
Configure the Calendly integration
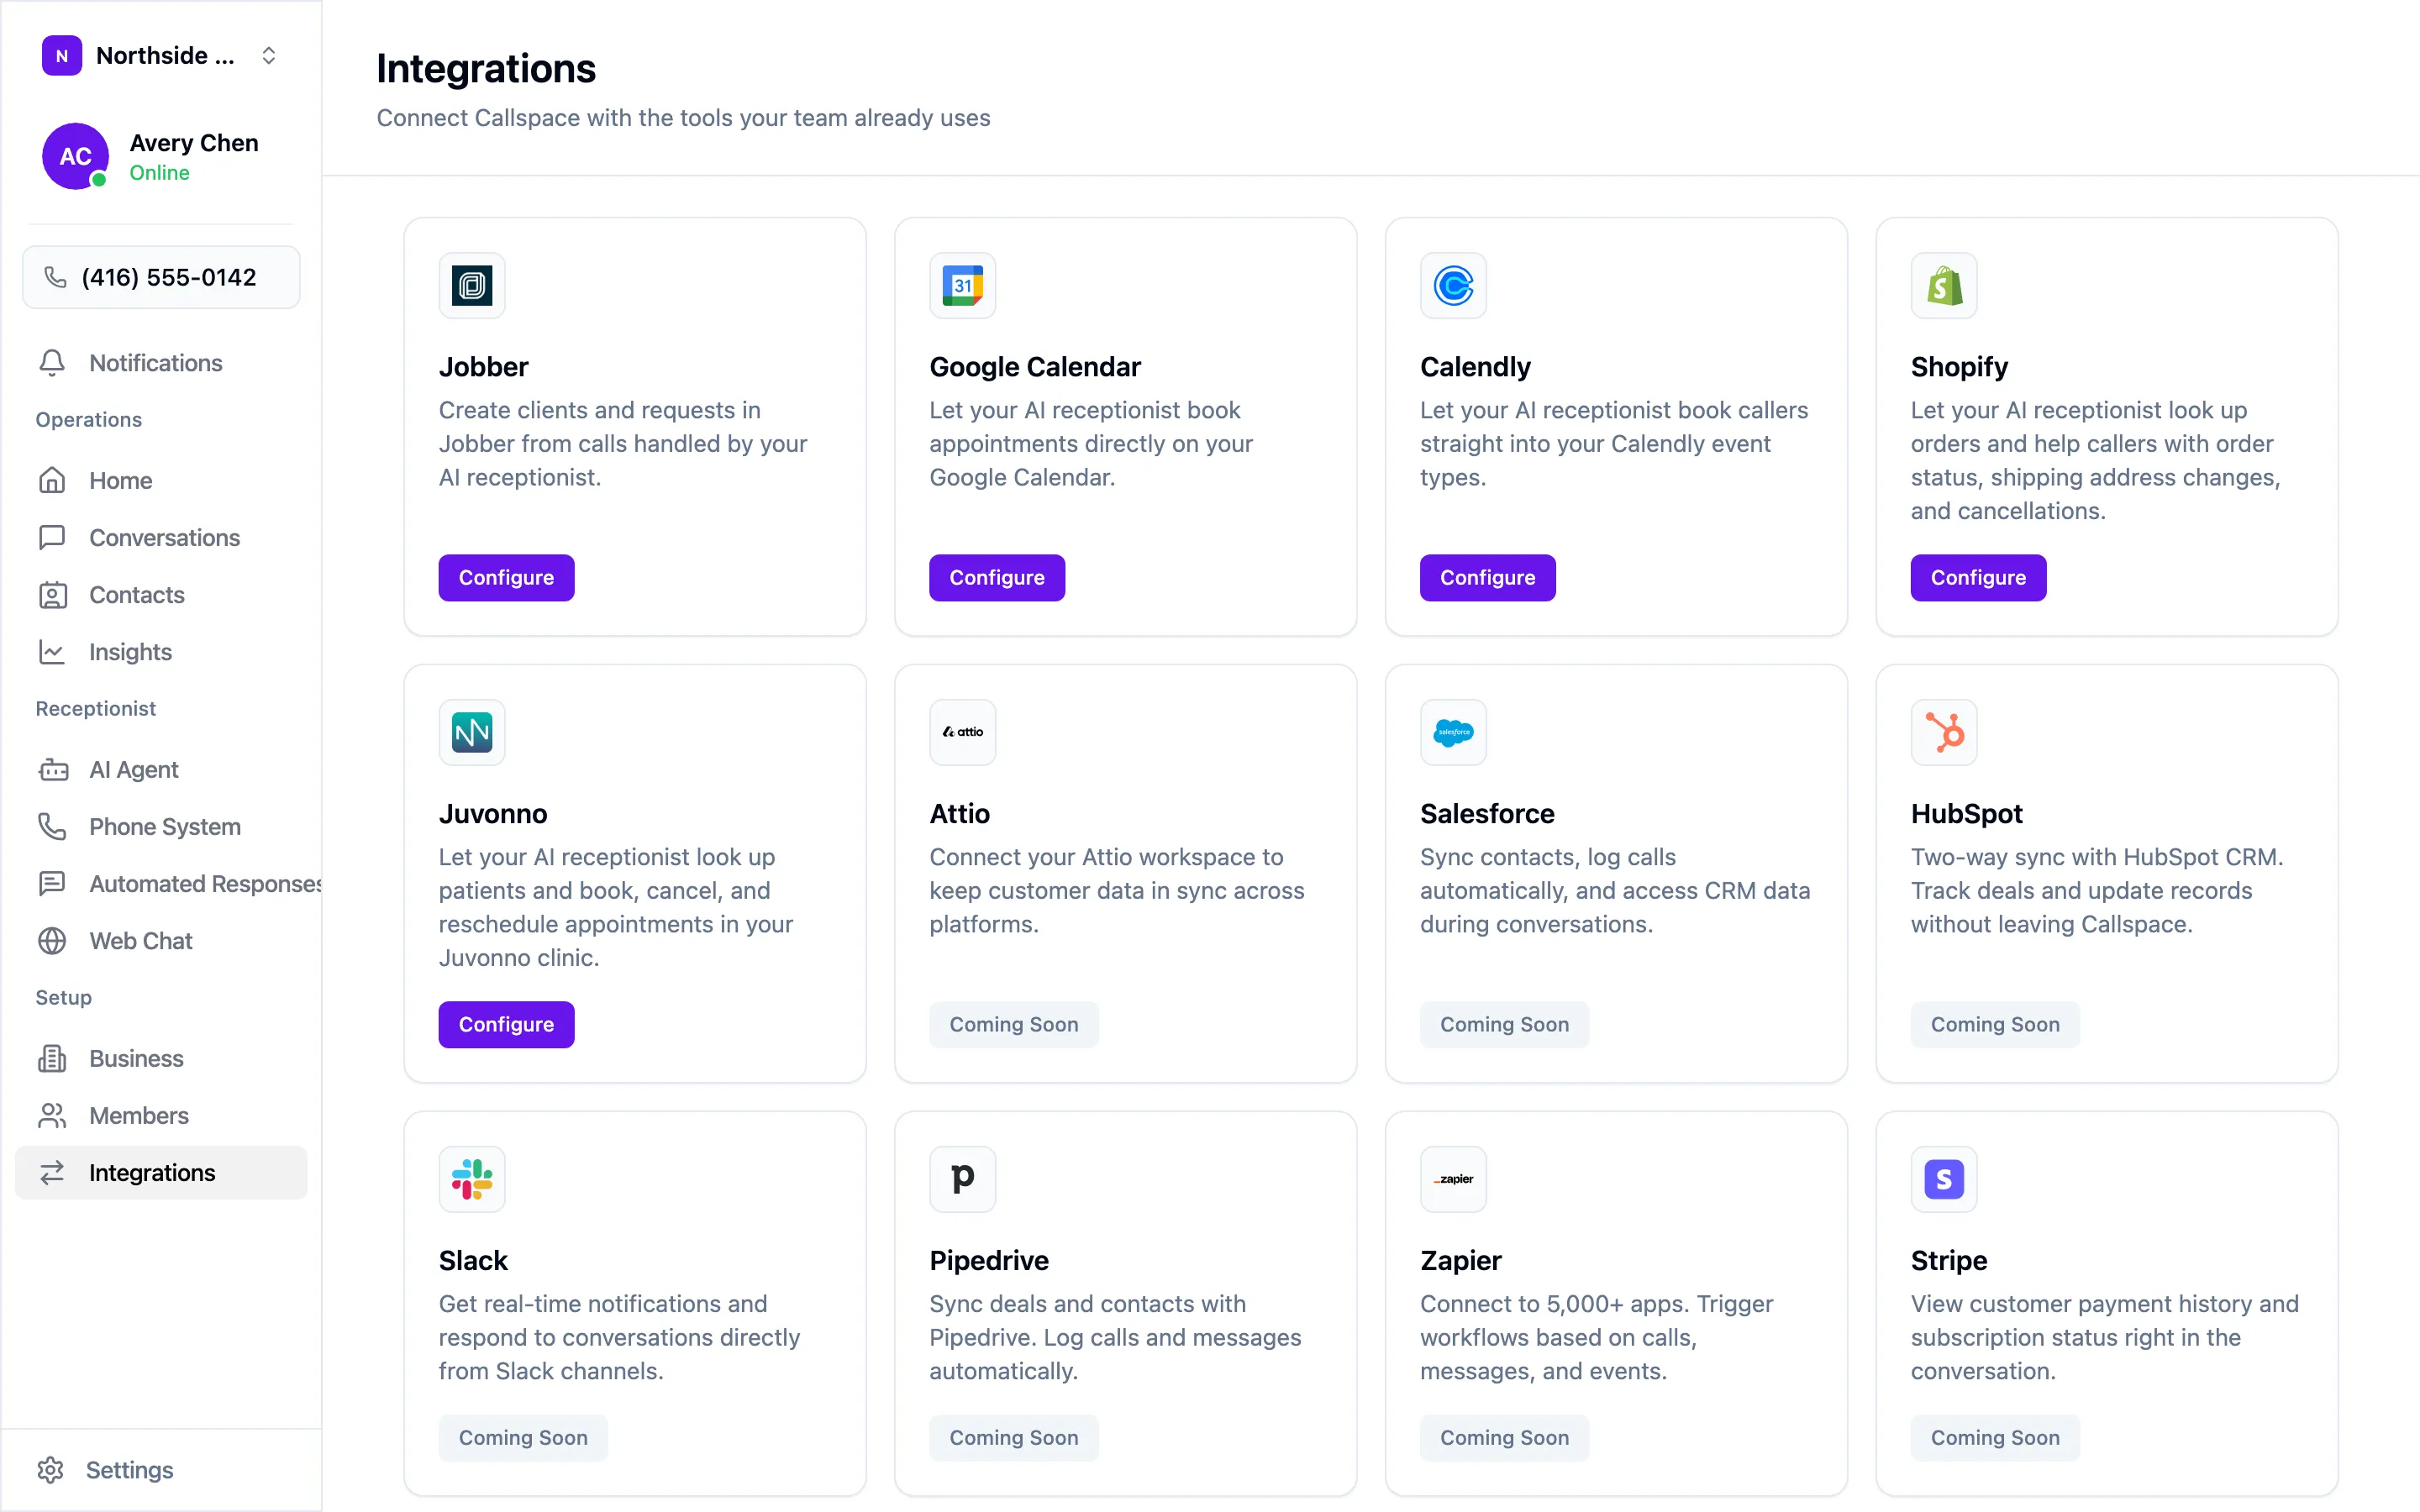coord(1488,578)
